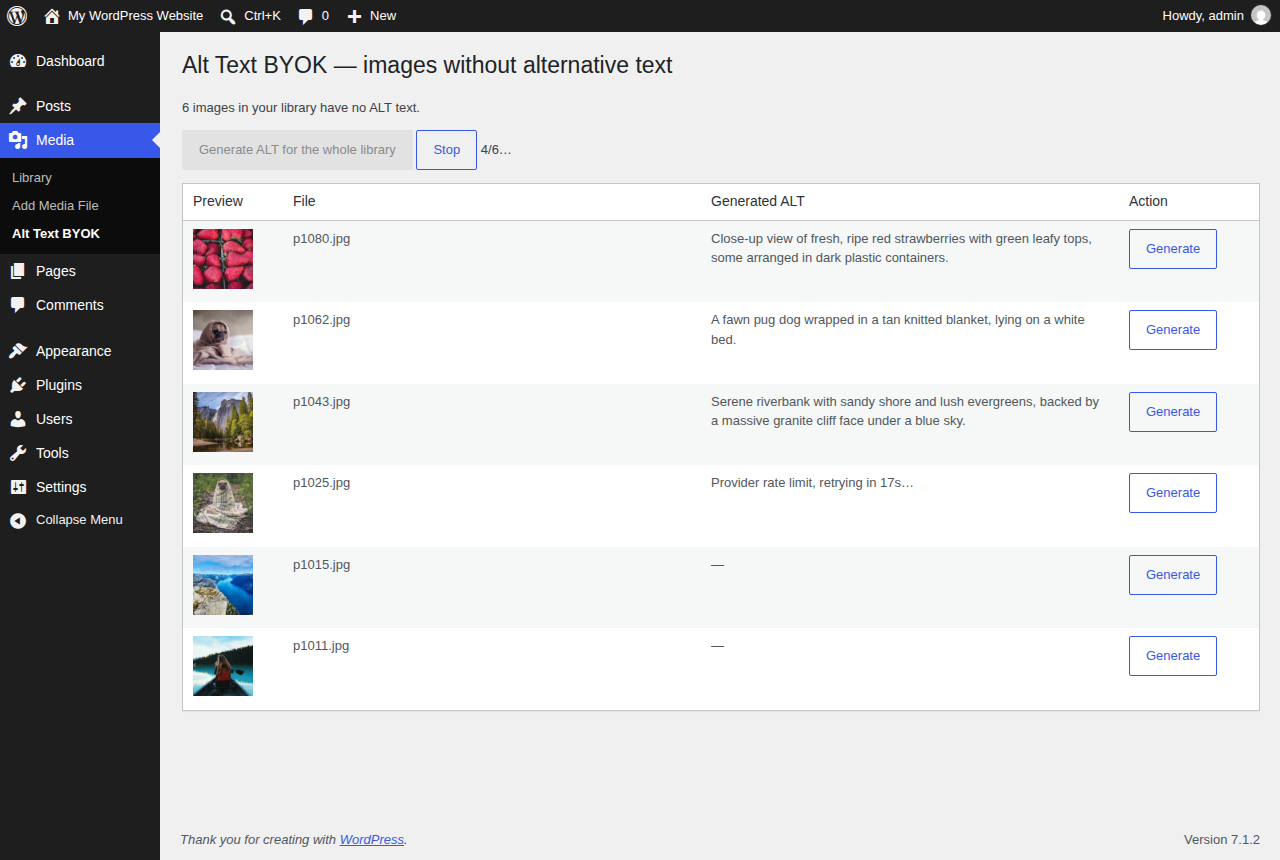Click the 'Provider rate limit, retrying' status text
Screen dimensions: 1280x860
(812, 483)
